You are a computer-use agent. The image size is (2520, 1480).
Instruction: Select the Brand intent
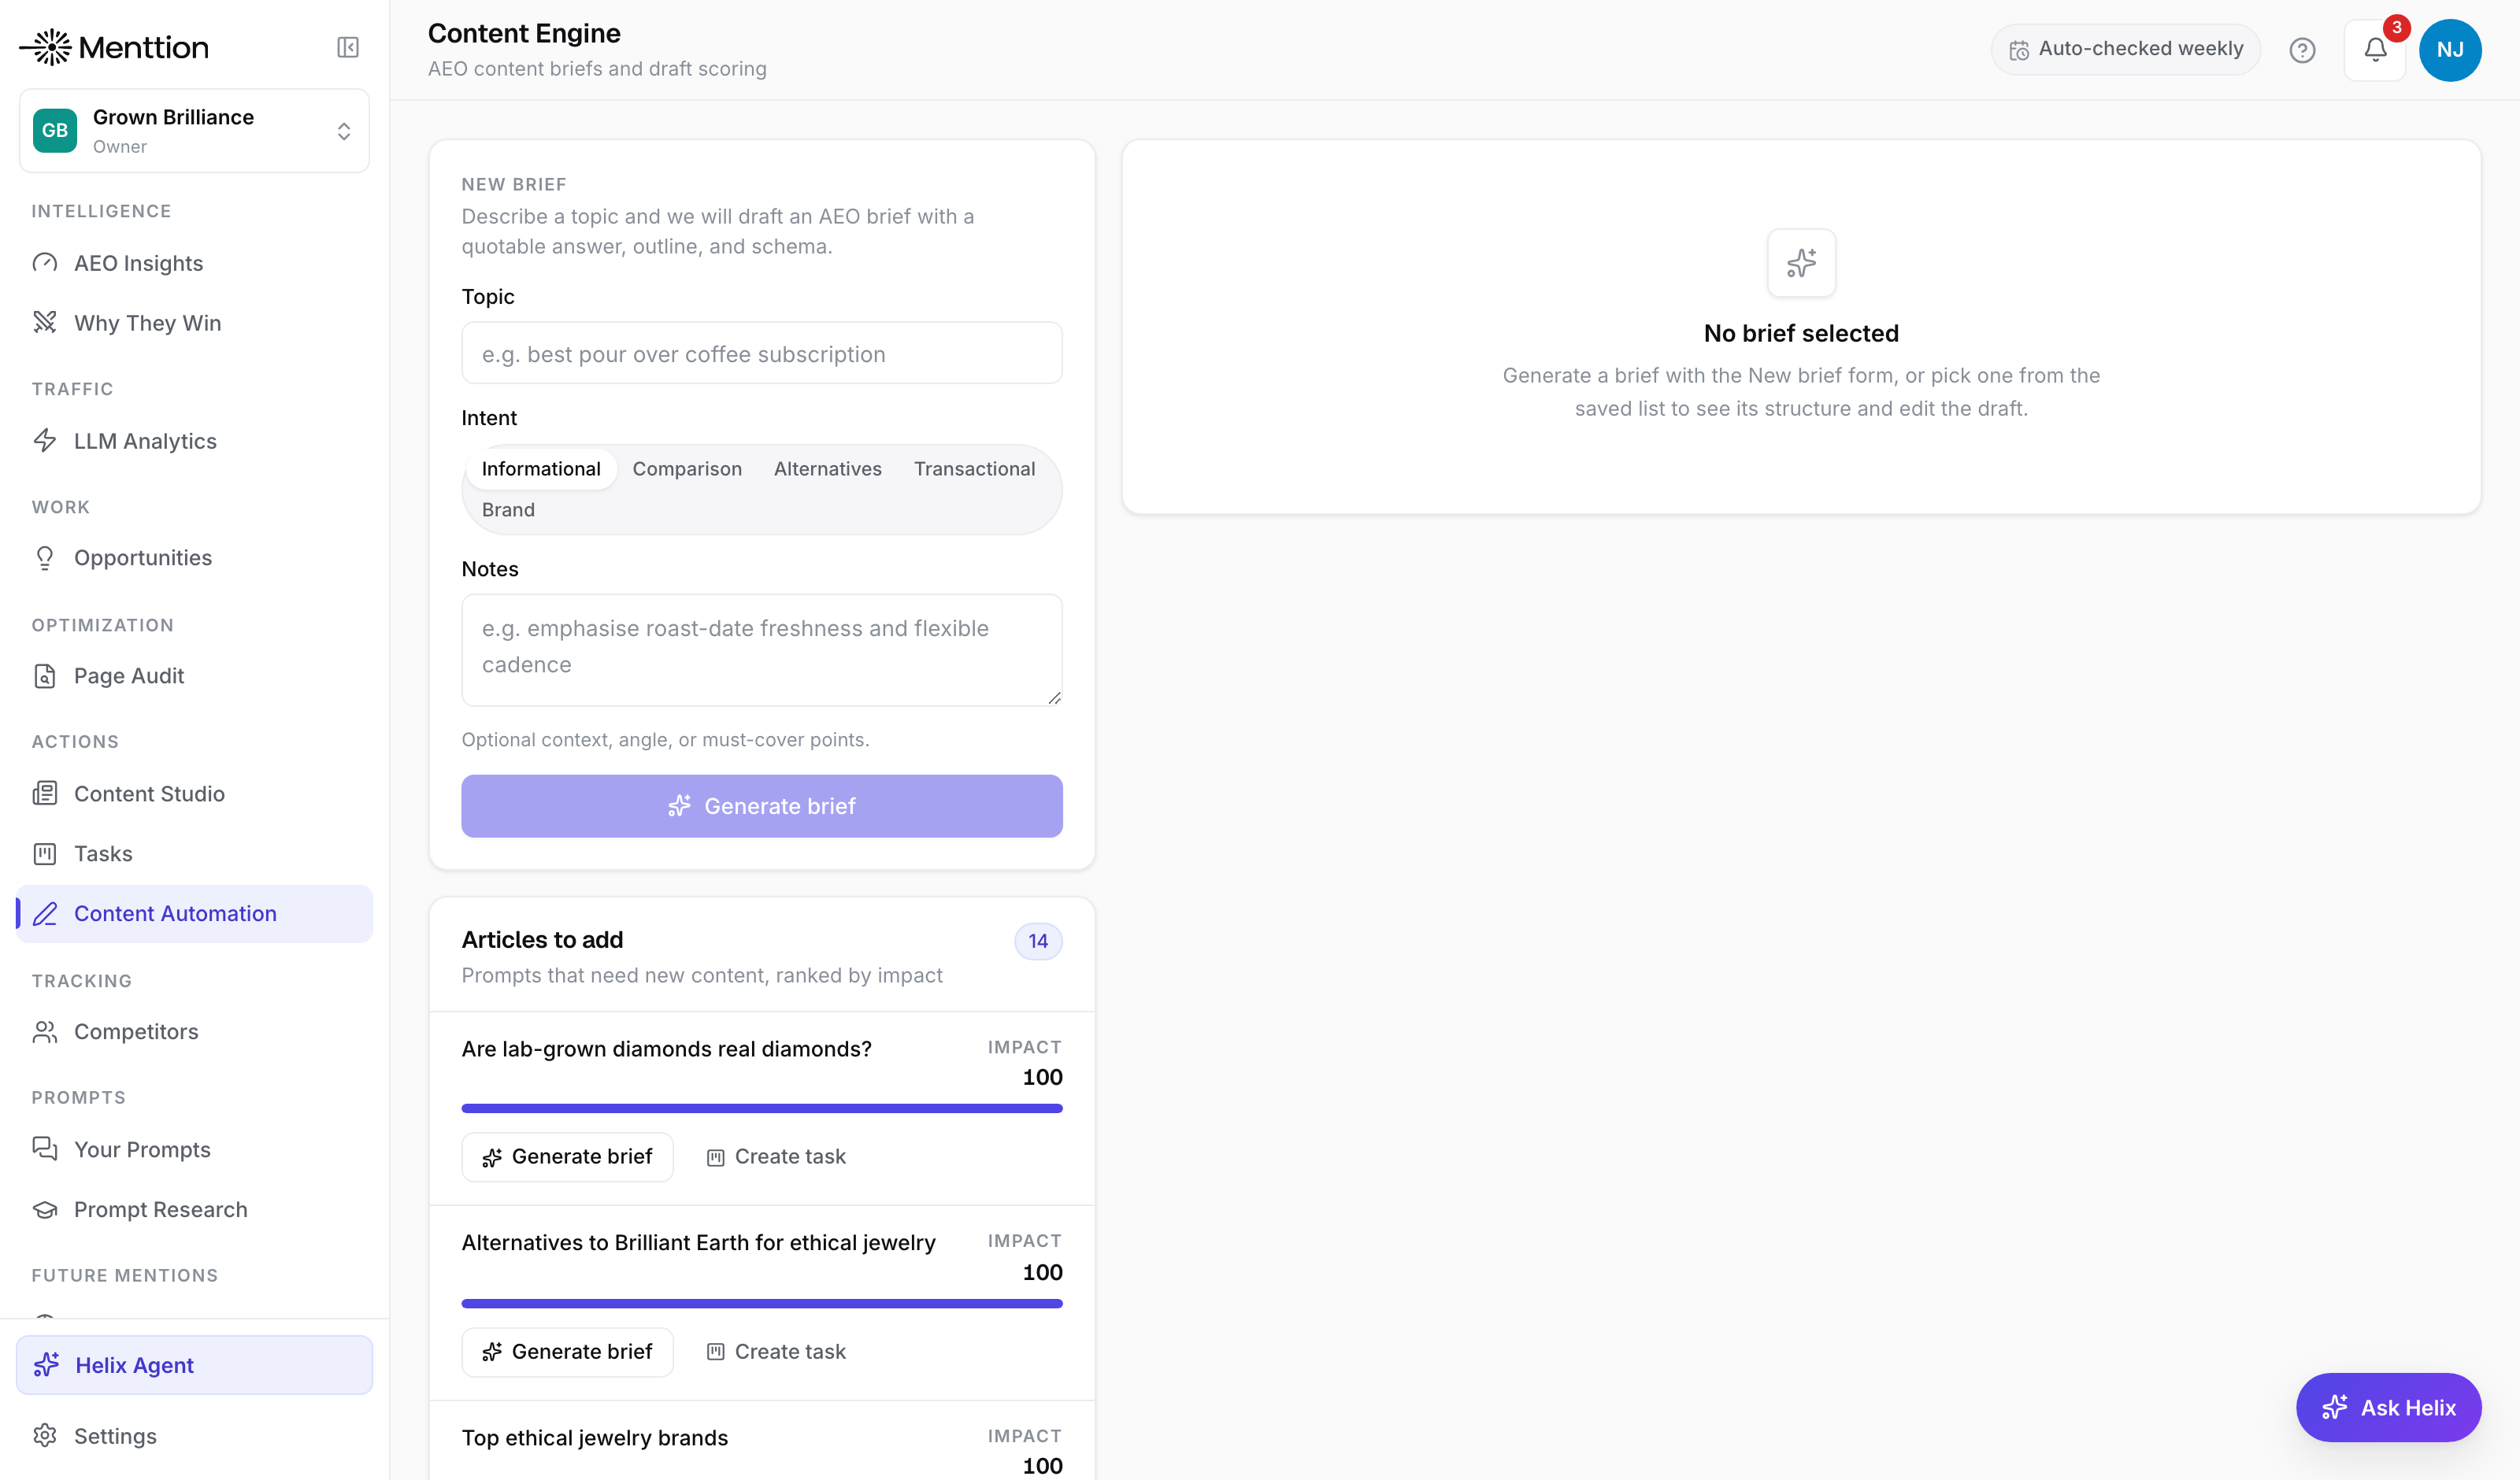(508, 510)
